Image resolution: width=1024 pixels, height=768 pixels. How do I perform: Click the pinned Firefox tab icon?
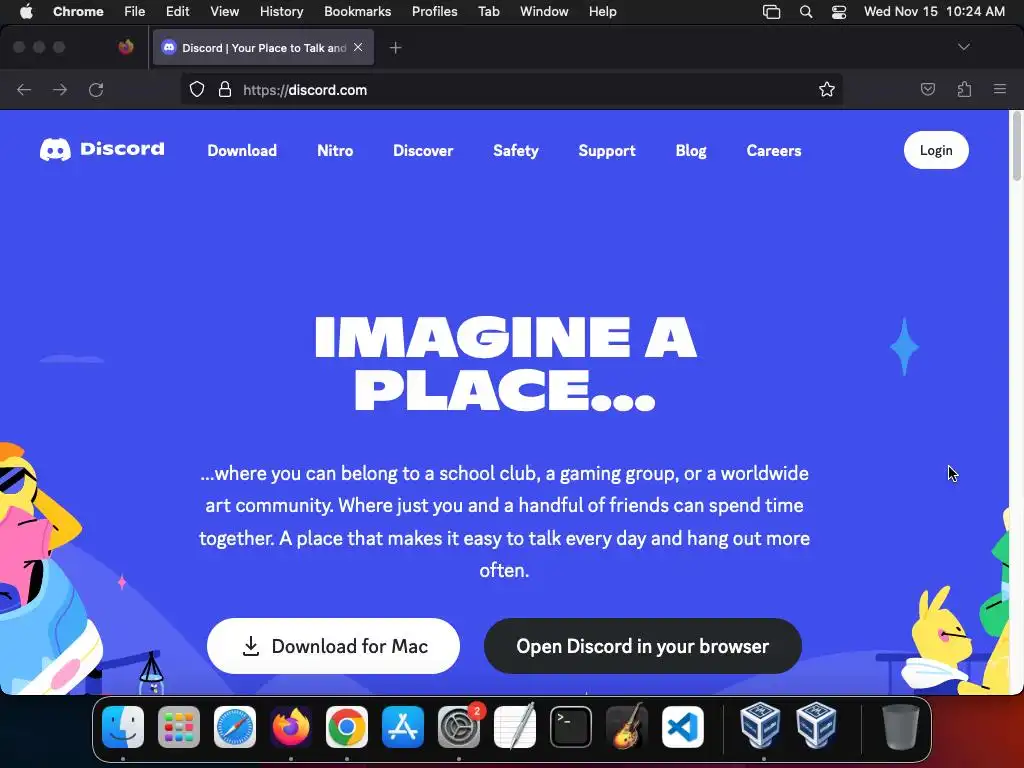[x=126, y=47]
